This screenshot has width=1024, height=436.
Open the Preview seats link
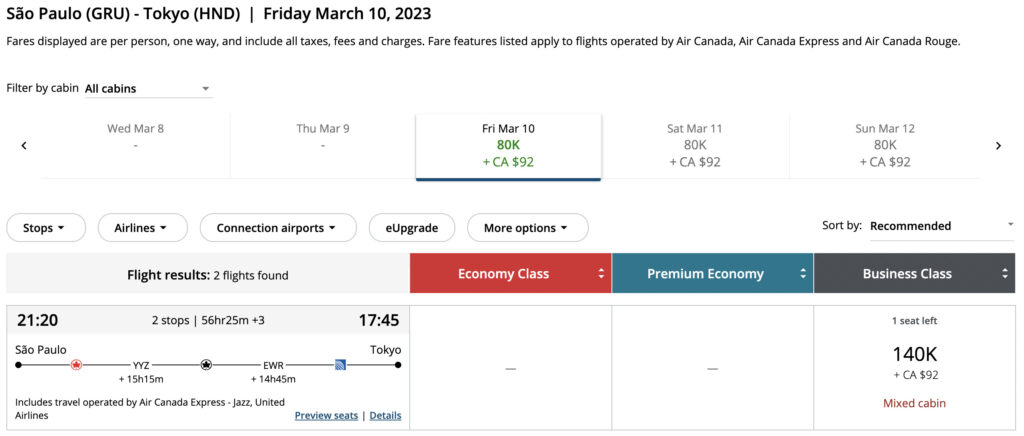(326, 416)
